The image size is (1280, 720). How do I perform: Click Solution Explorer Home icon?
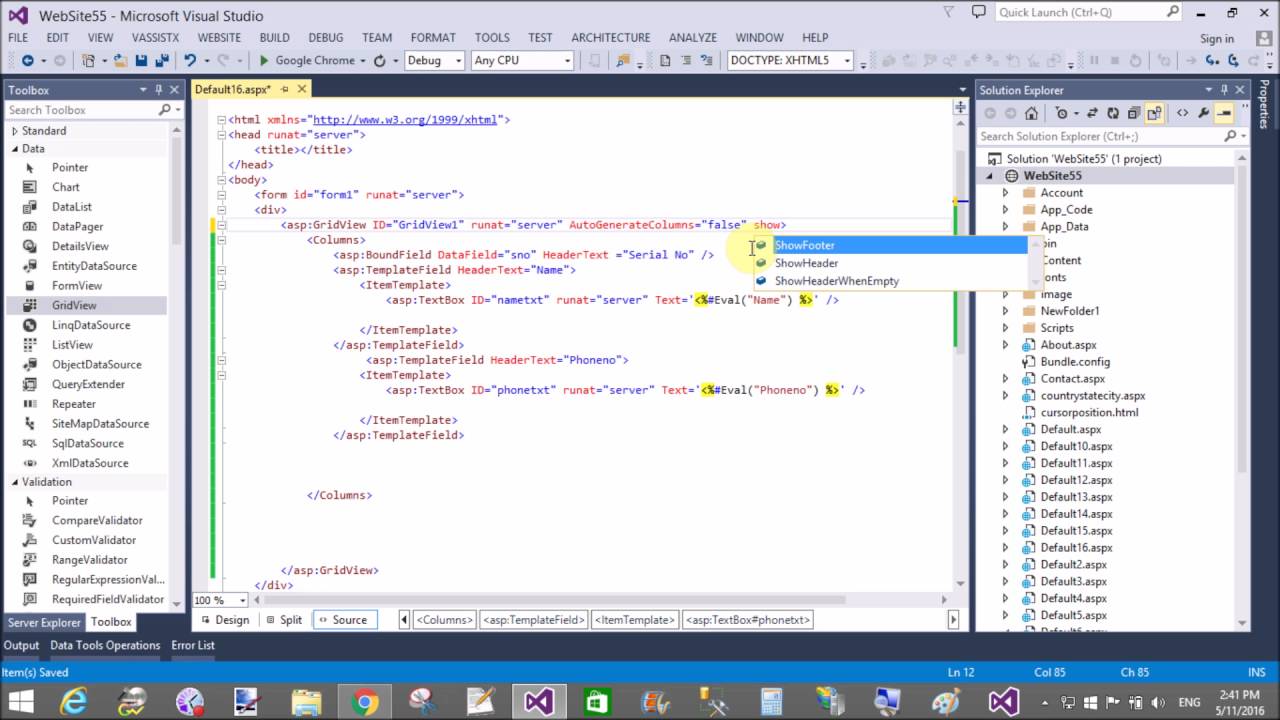coord(1031,113)
